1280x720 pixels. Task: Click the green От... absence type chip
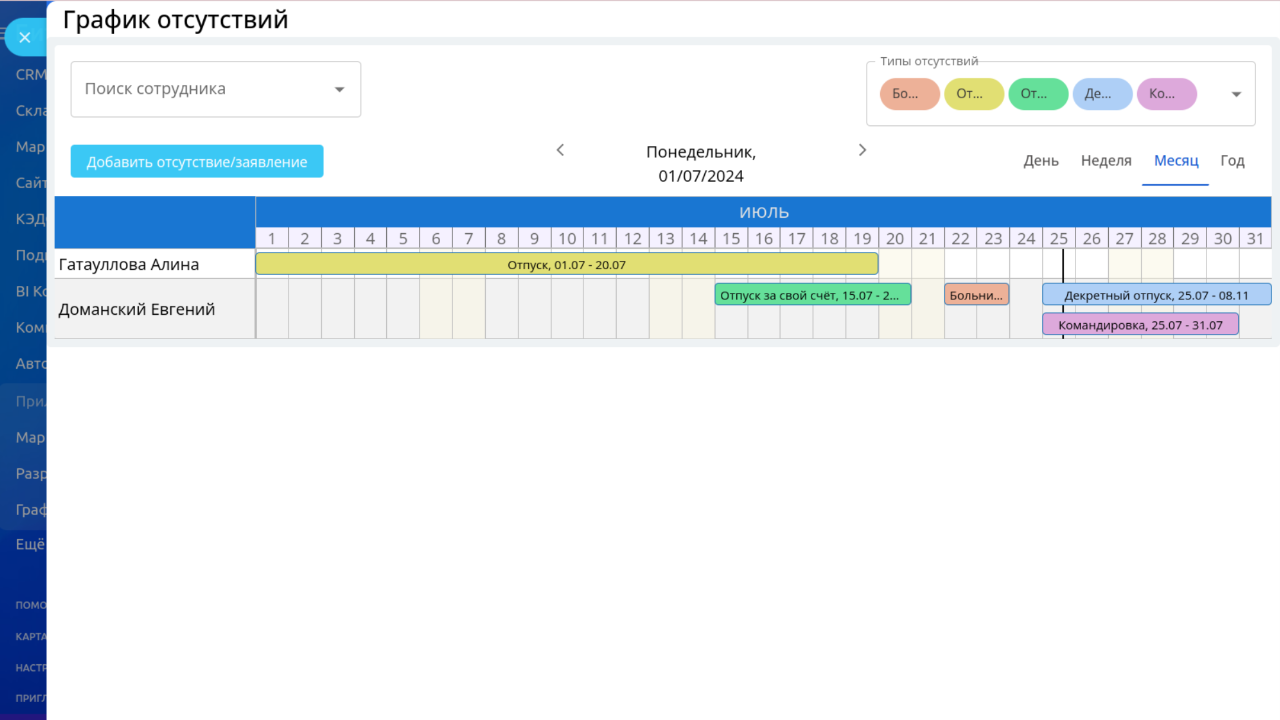pyautogui.click(x=1038, y=94)
